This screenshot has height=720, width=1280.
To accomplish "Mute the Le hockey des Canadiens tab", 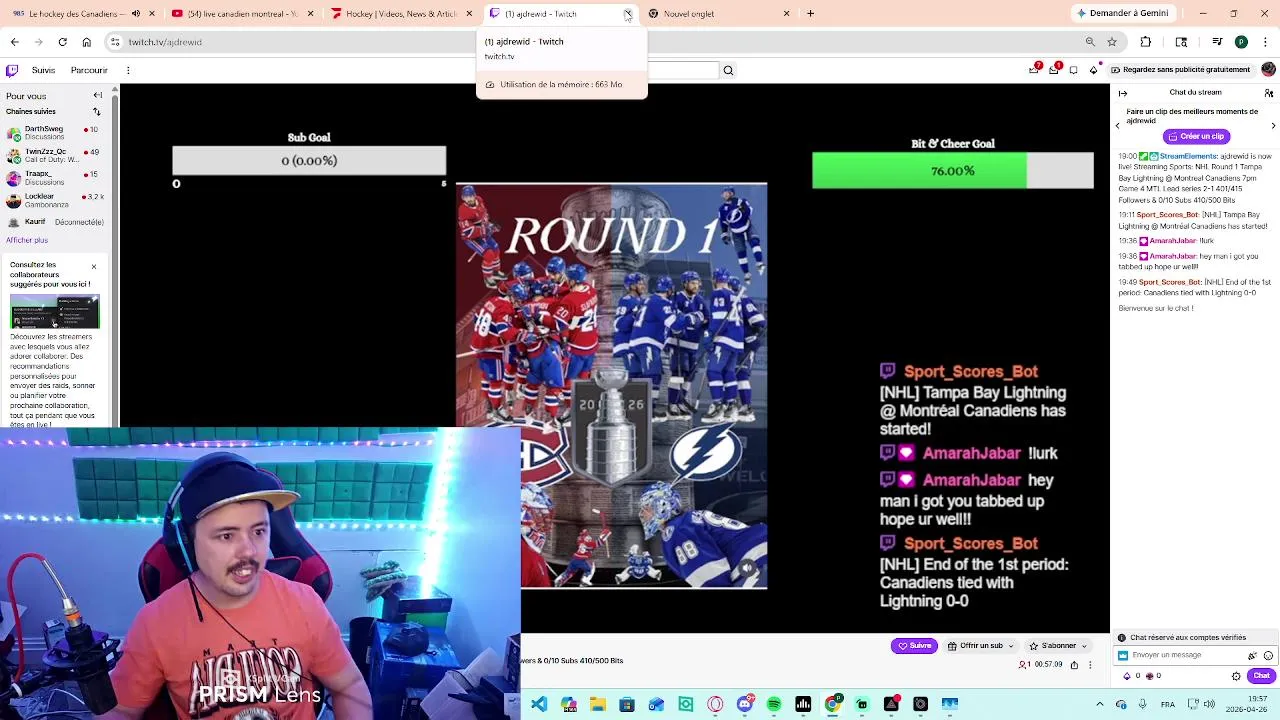I will tap(136, 14).
